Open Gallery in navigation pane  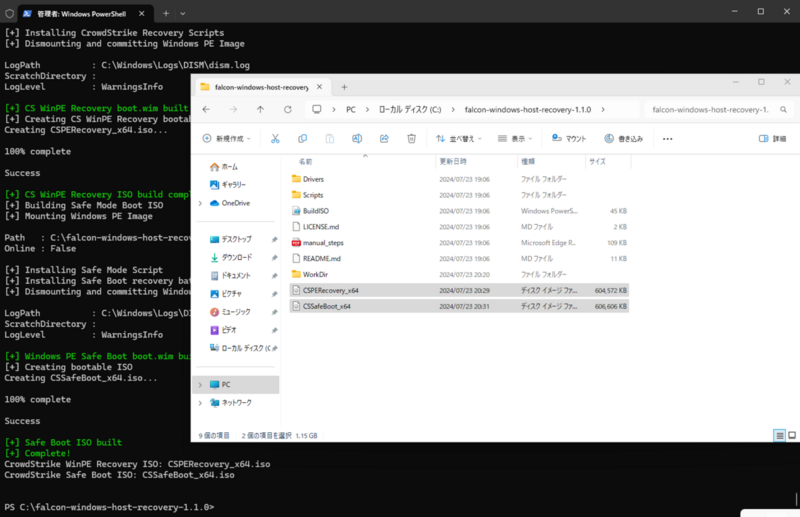click(x=228, y=185)
